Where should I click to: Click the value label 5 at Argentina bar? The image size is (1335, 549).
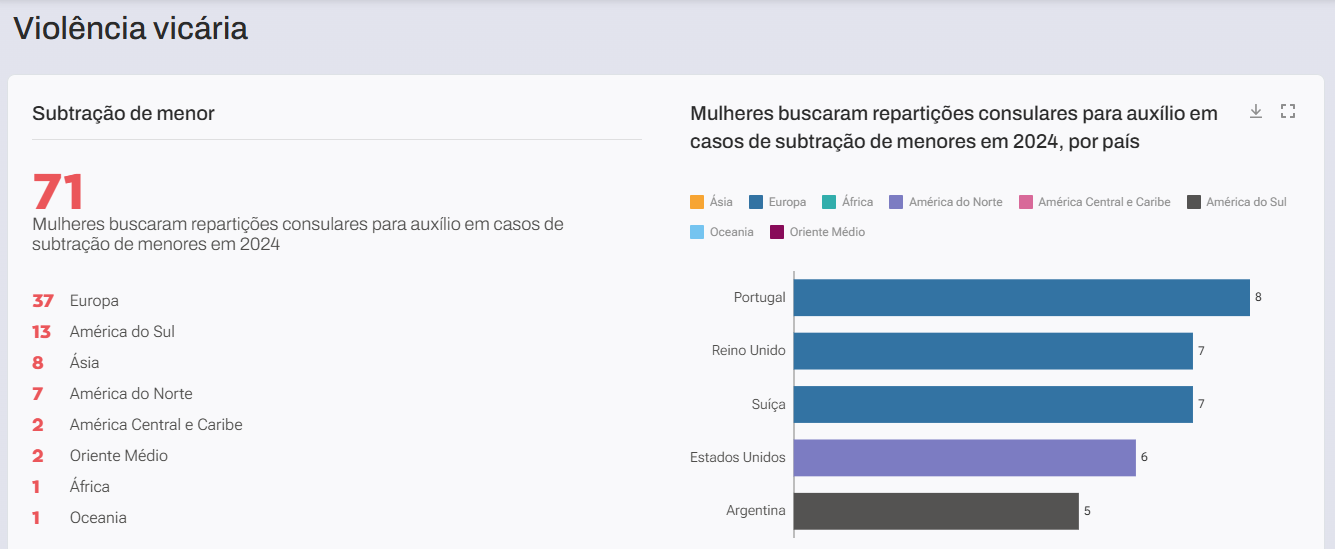[1087, 511]
